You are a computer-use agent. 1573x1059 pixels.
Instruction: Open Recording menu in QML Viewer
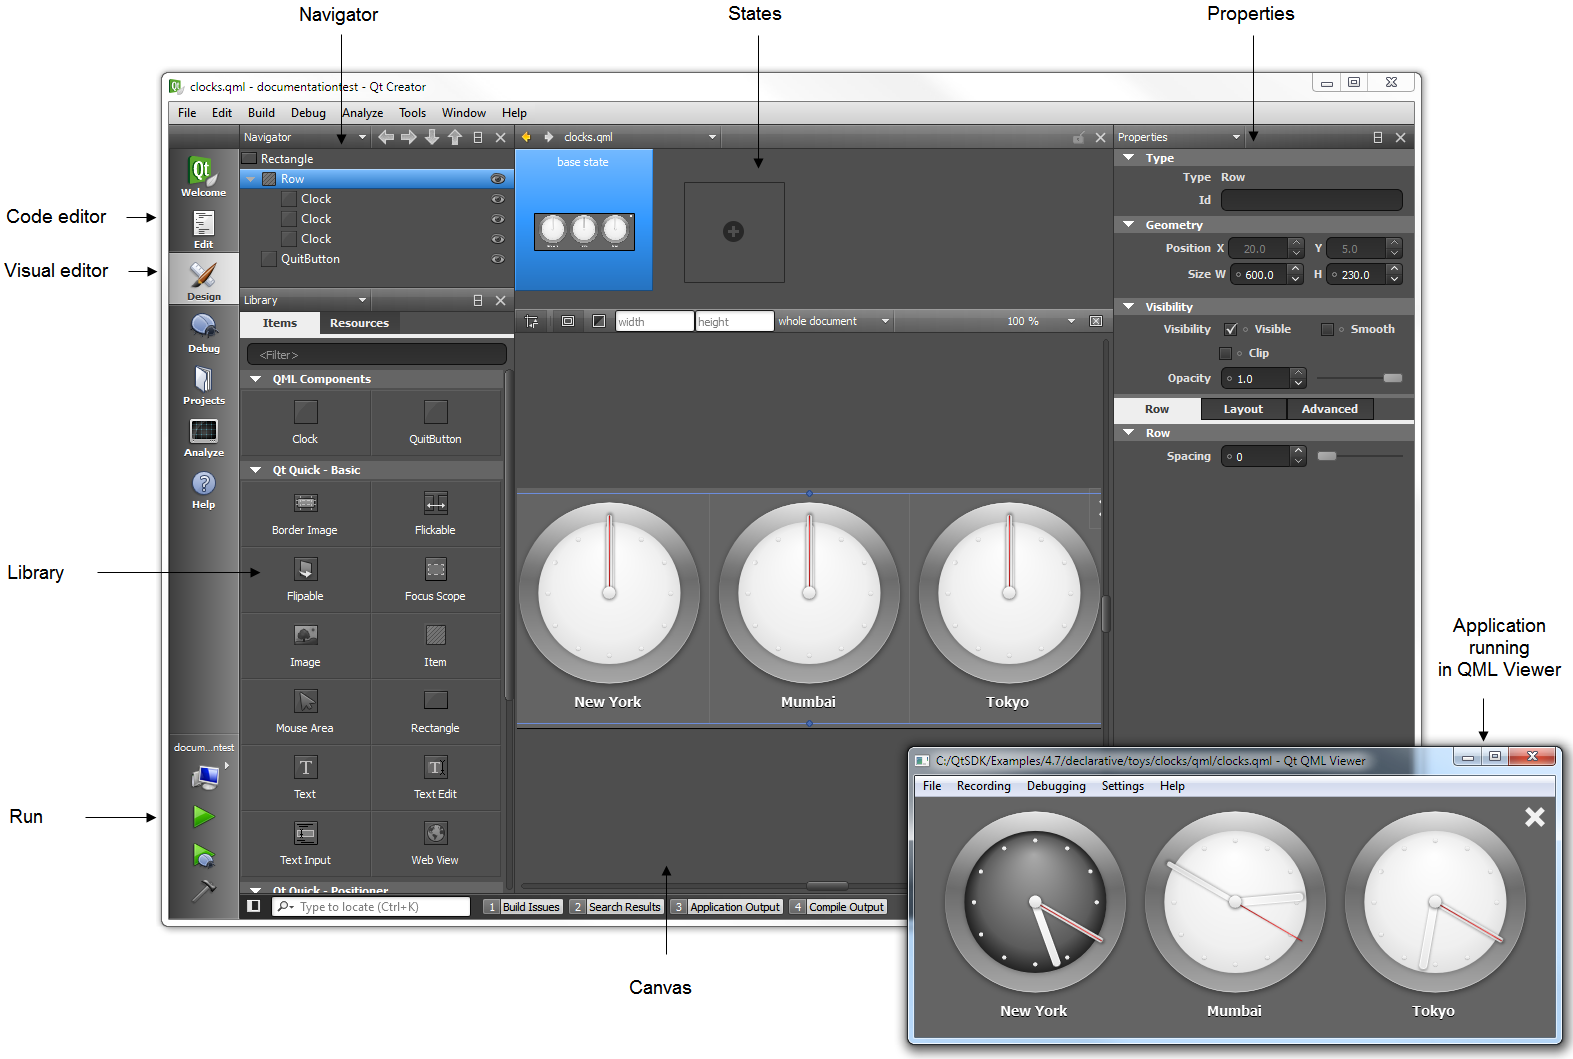click(x=983, y=786)
